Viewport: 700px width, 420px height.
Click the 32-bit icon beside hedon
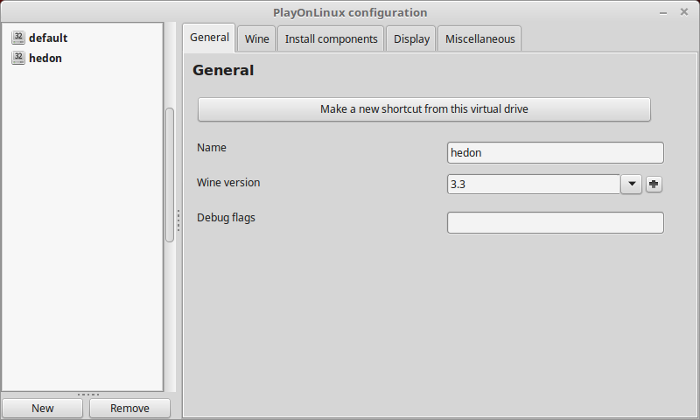tap(18, 58)
